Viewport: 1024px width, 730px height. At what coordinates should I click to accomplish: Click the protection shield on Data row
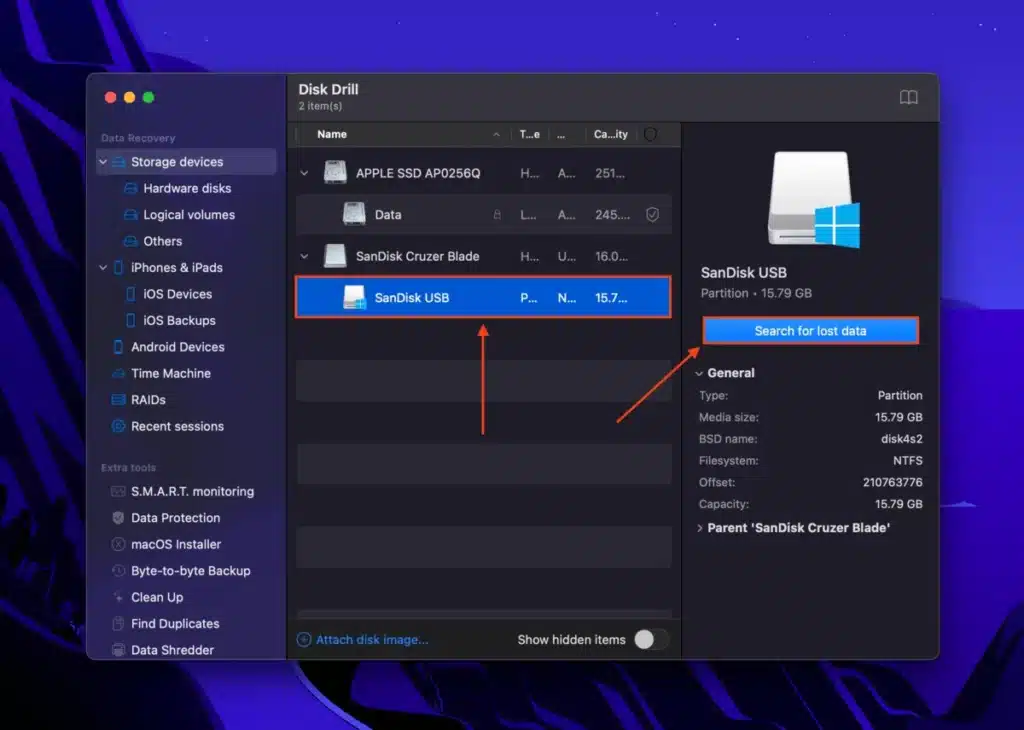point(652,214)
